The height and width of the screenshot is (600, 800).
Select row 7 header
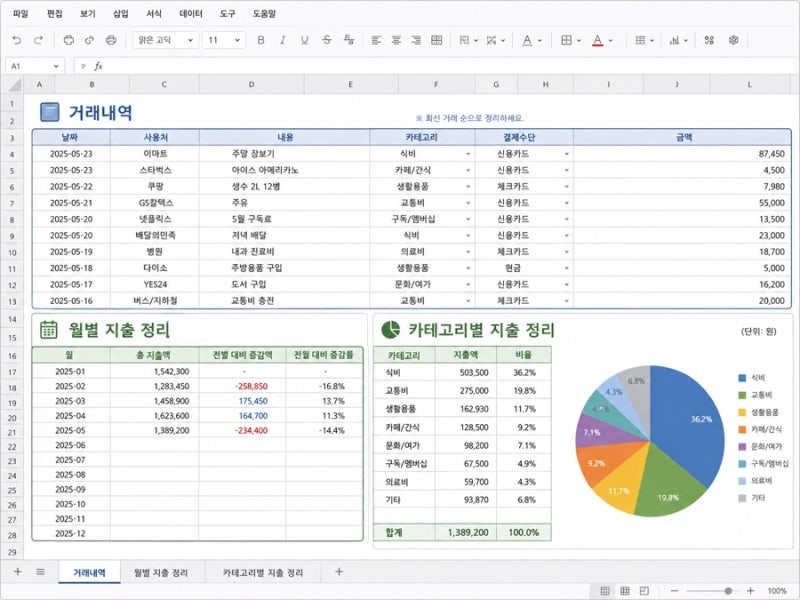click(x=12, y=203)
